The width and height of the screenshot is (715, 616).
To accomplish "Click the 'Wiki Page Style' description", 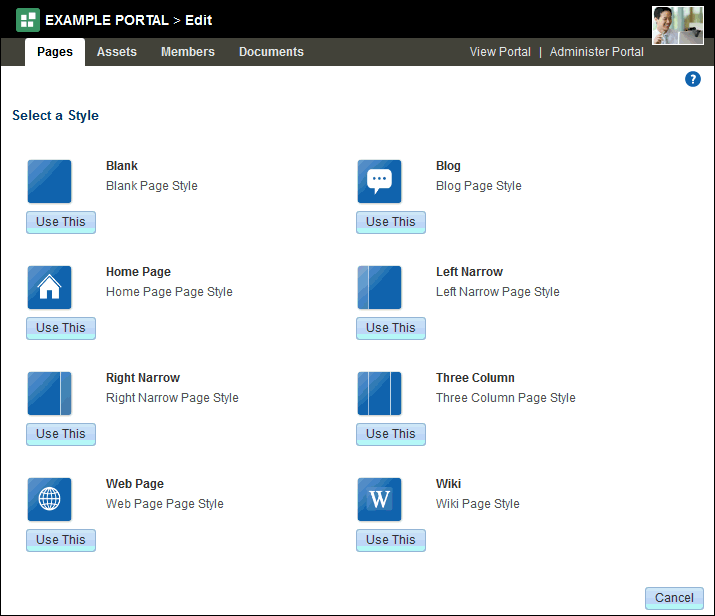I will point(477,504).
